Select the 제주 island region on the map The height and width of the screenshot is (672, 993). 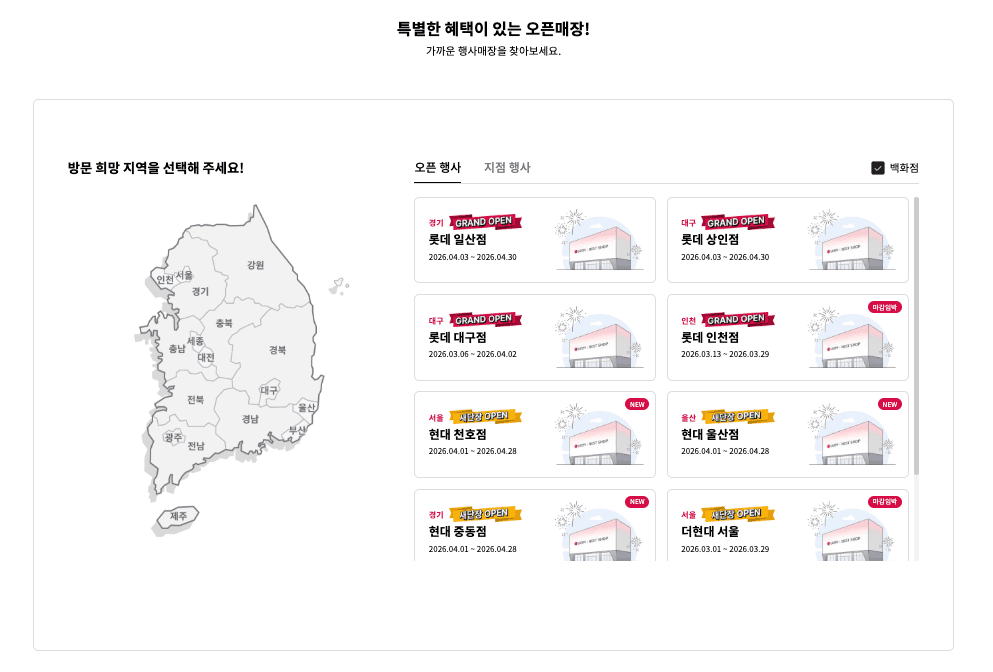177,516
